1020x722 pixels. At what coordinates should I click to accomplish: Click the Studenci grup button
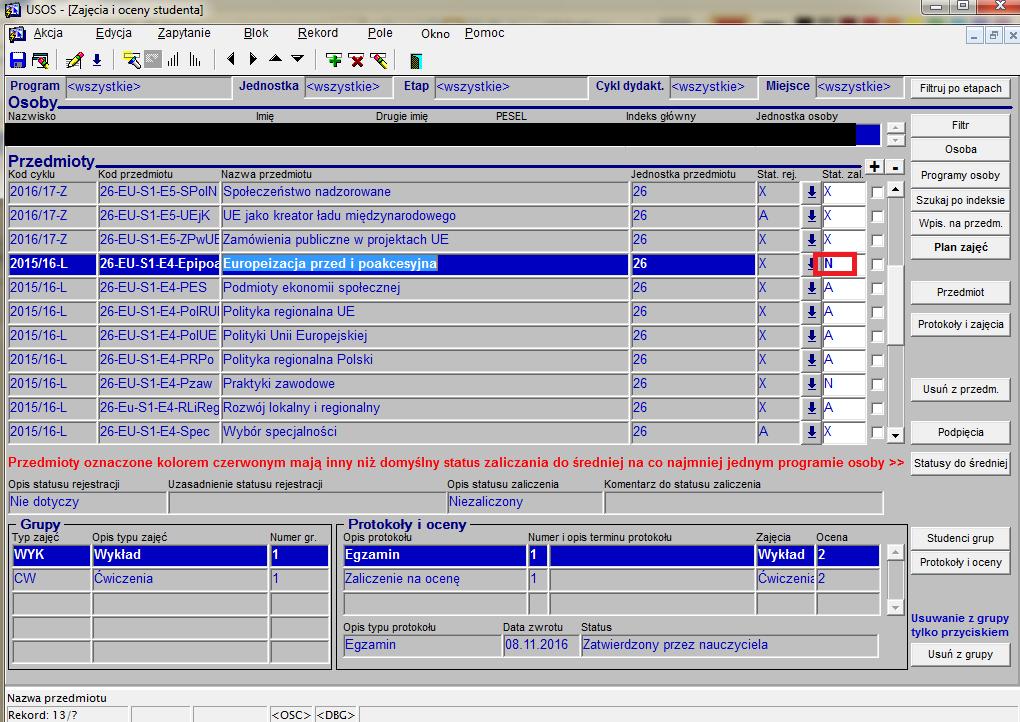(960, 539)
